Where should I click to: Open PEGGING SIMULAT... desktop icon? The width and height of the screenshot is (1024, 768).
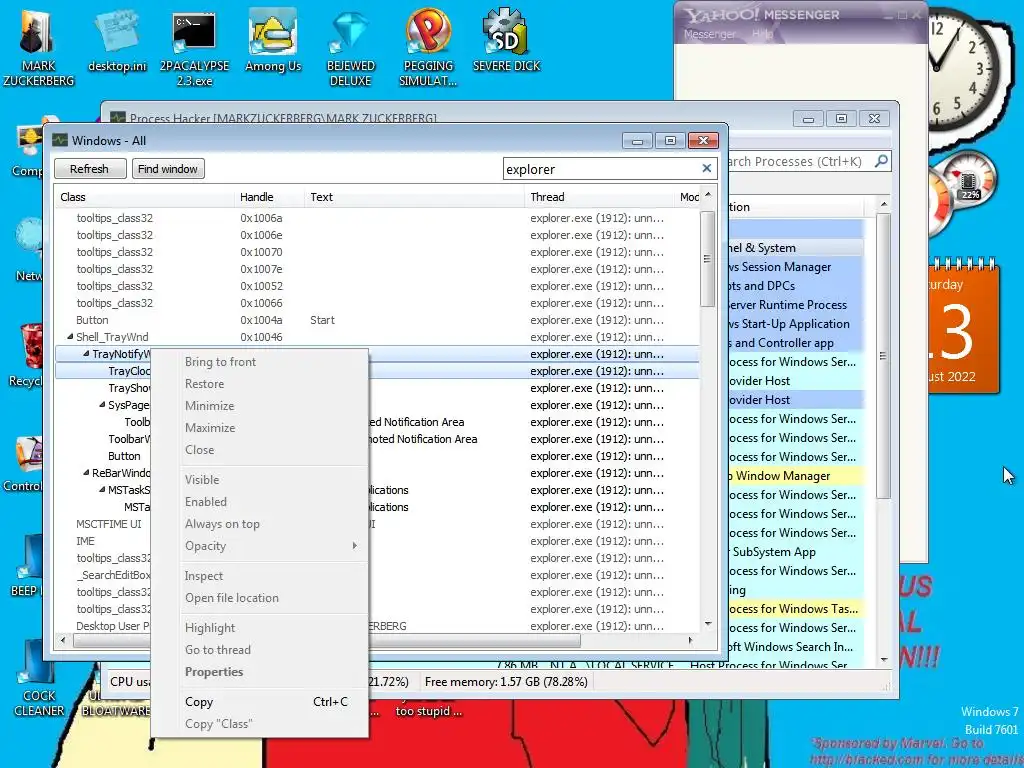tap(428, 47)
